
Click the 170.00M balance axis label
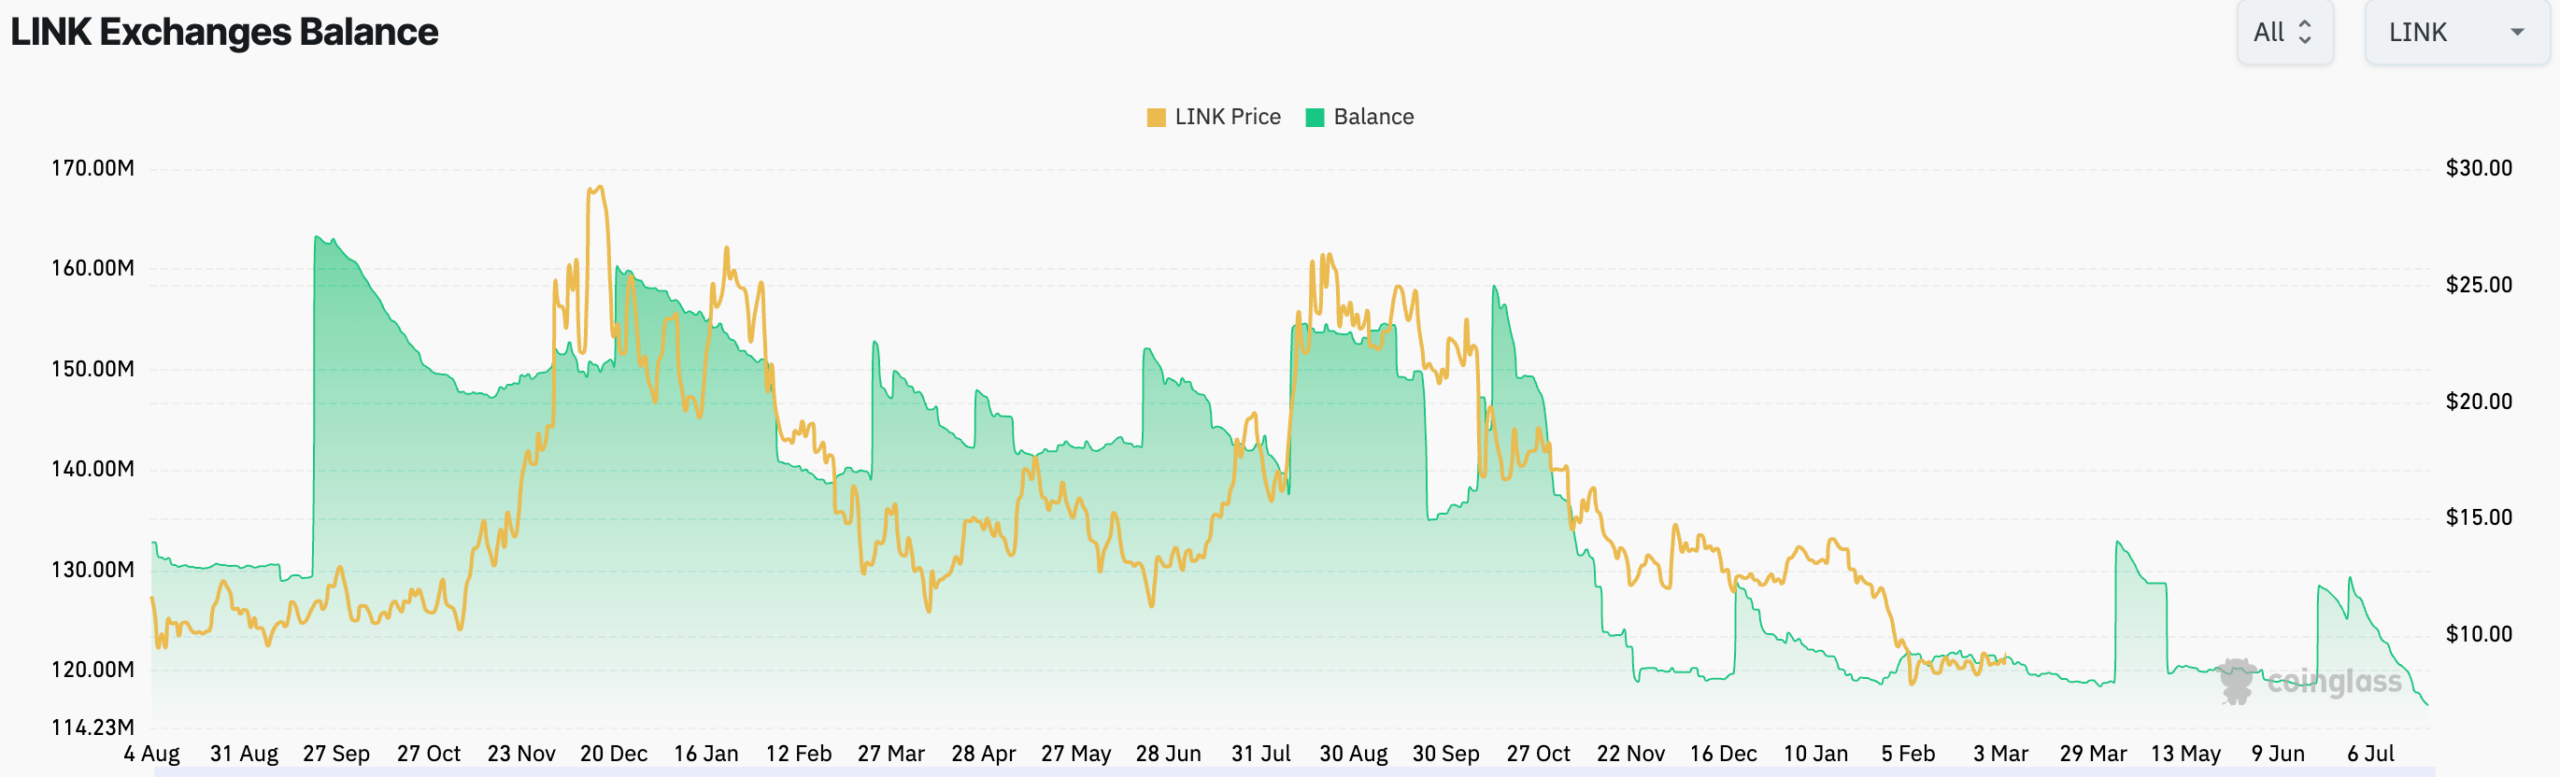pyautogui.click(x=93, y=168)
